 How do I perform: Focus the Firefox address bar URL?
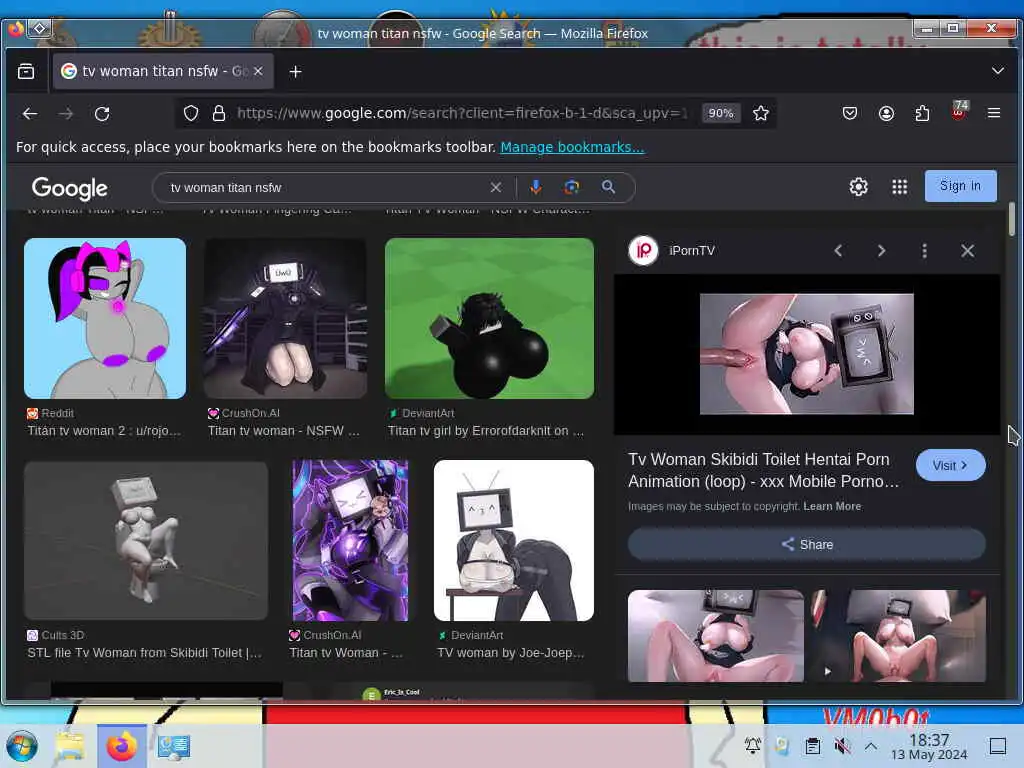coord(461,113)
